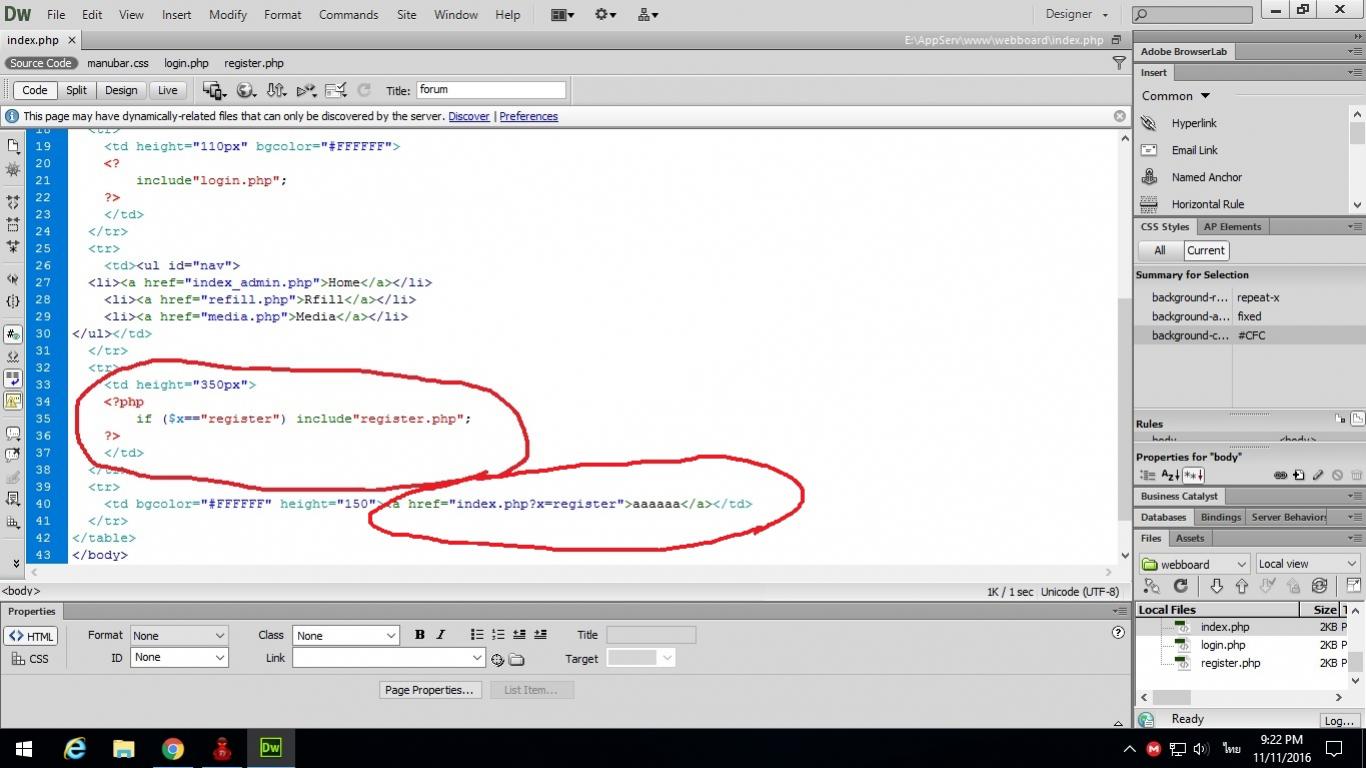Click the Check browser compatibility icon
The width and height of the screenshot is (1366, 768).
pos(336,90)
